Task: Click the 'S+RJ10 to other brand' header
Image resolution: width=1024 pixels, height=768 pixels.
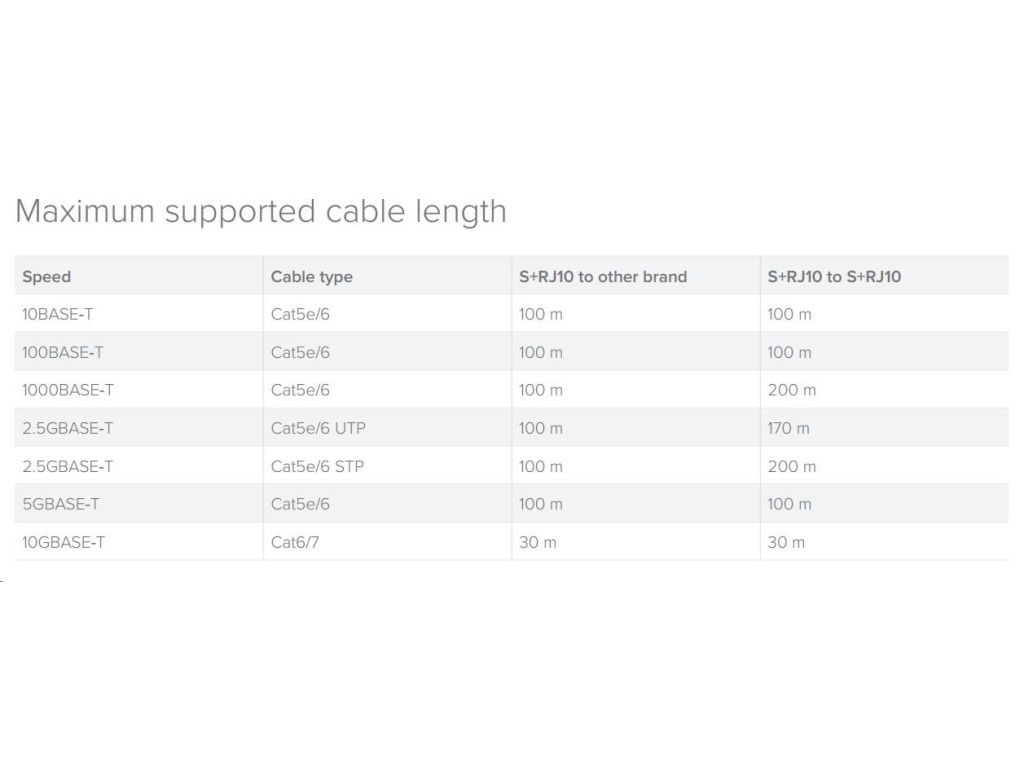Action: [x=602, y=277]
